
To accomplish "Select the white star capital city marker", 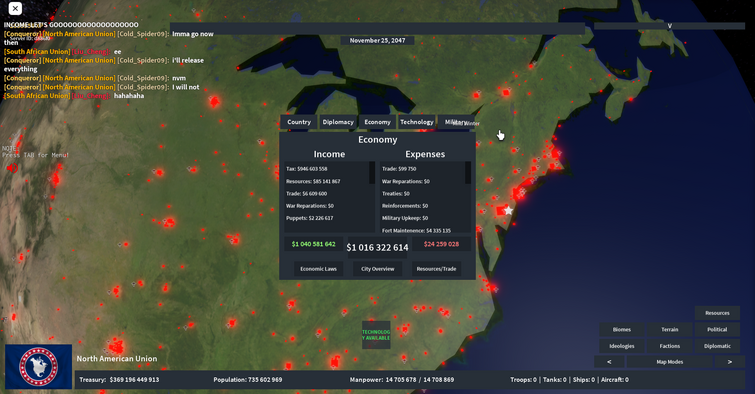I will tap(508, 210).
